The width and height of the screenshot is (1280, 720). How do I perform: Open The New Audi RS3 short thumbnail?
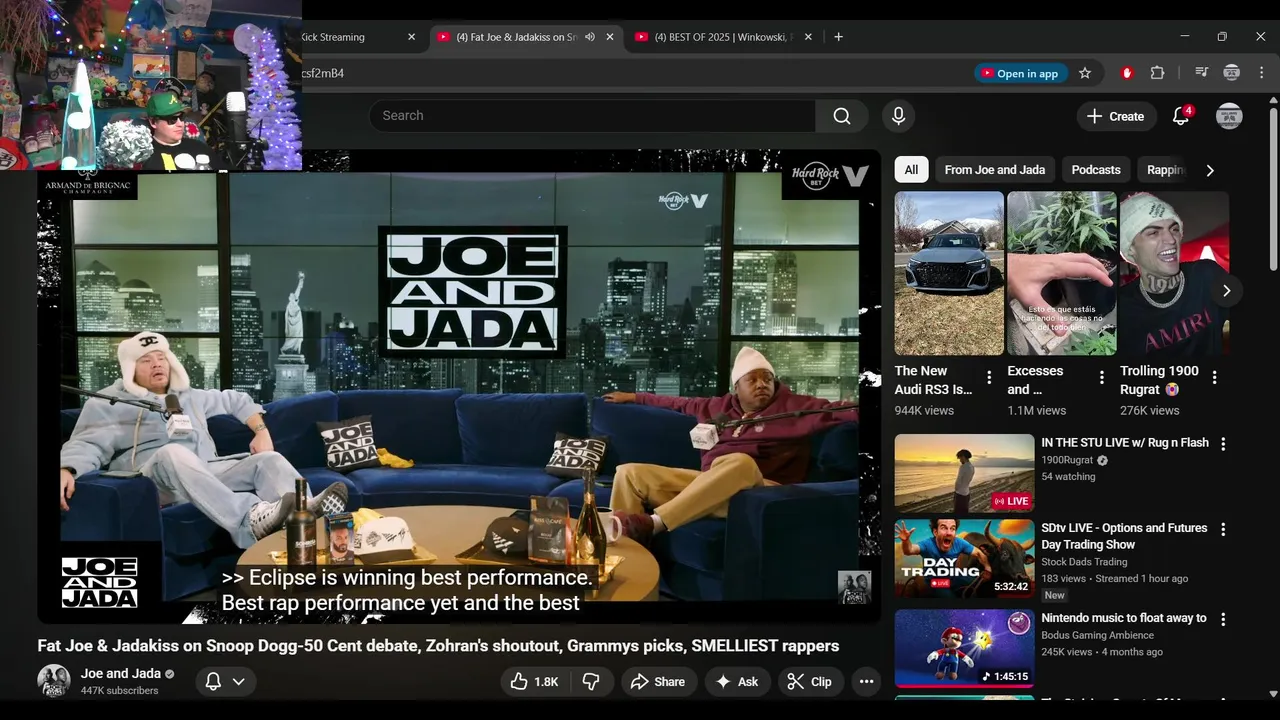(x=949, y=273)
